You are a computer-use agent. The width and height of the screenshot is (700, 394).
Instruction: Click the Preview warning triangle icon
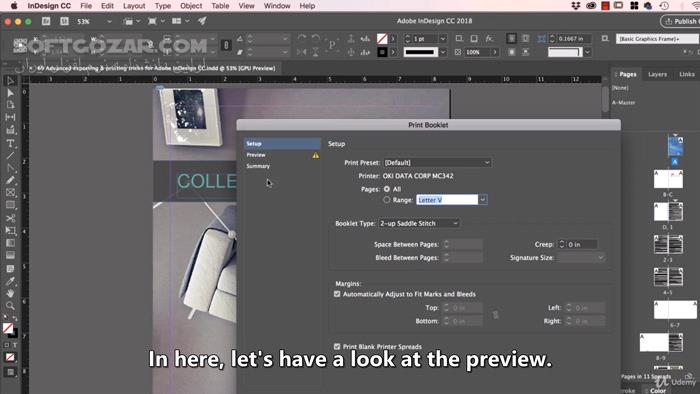(316, 155)
